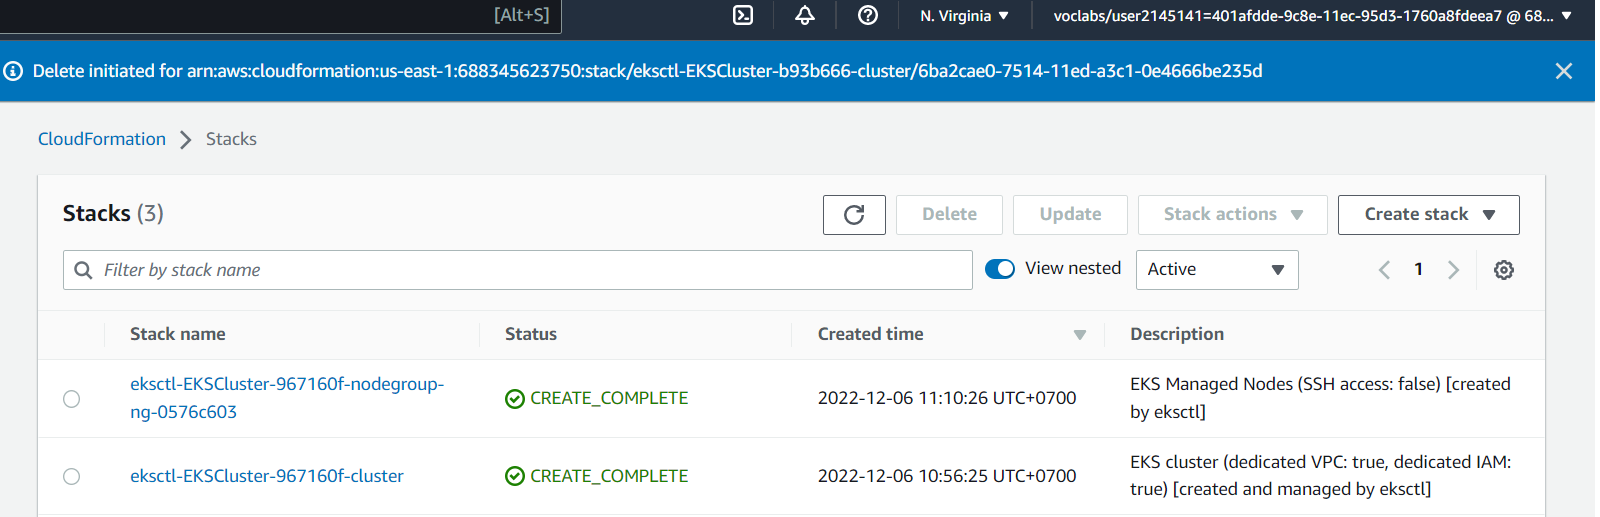Click the green check icon for 967160f-cluster stack
Viewport: 1600px width, 517px height.
515,477
